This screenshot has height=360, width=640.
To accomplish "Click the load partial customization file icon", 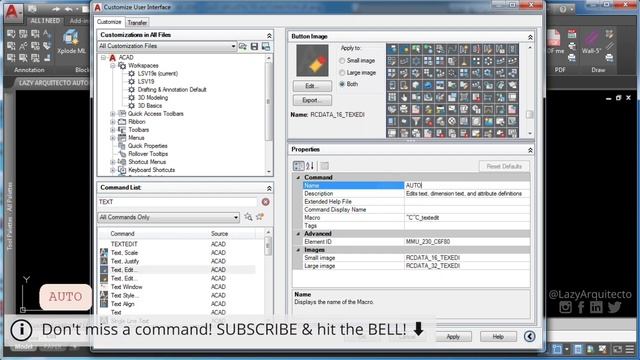I will (243, 46).
